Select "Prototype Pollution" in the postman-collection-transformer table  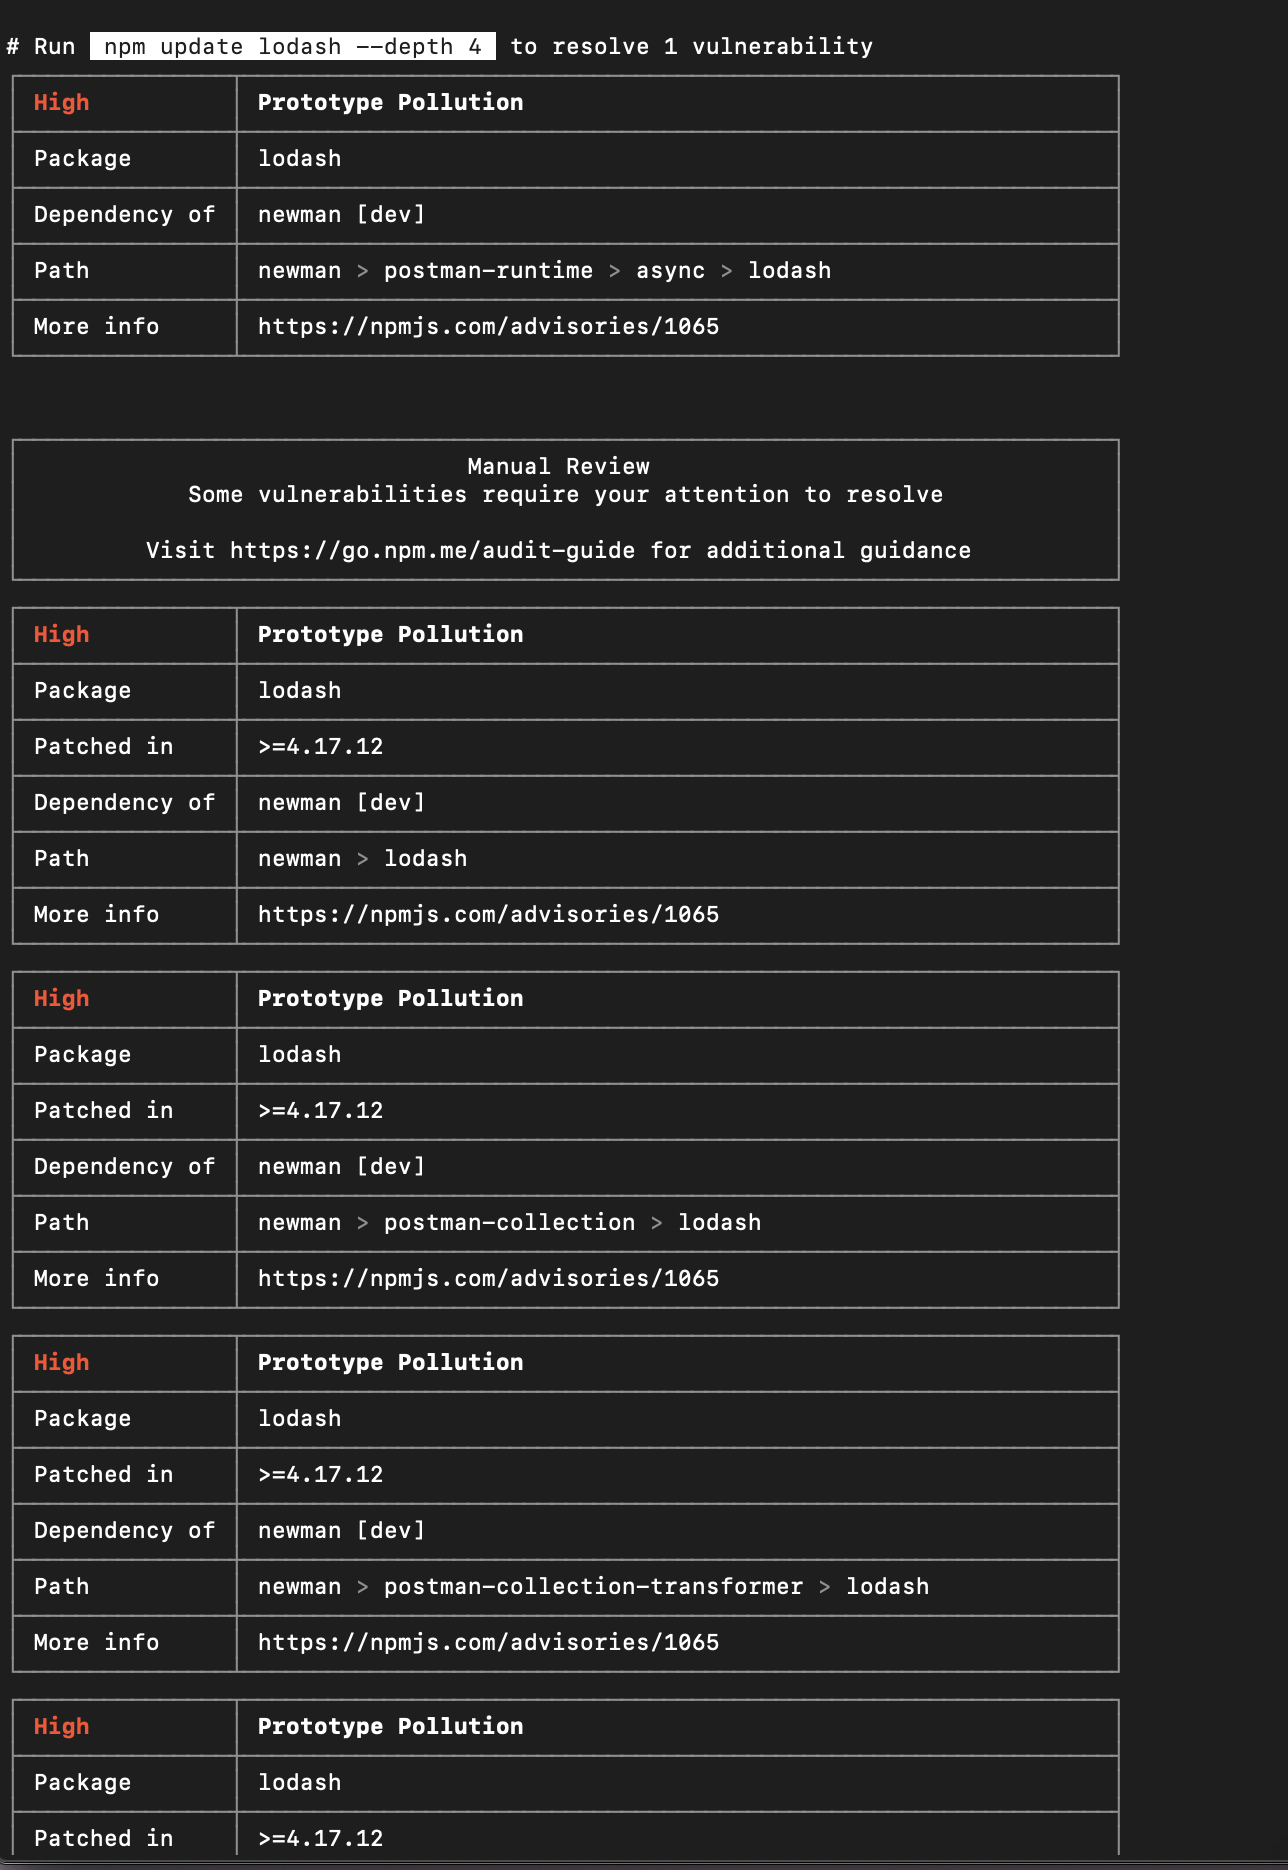pyautogui.click(x=390, y=1363)
